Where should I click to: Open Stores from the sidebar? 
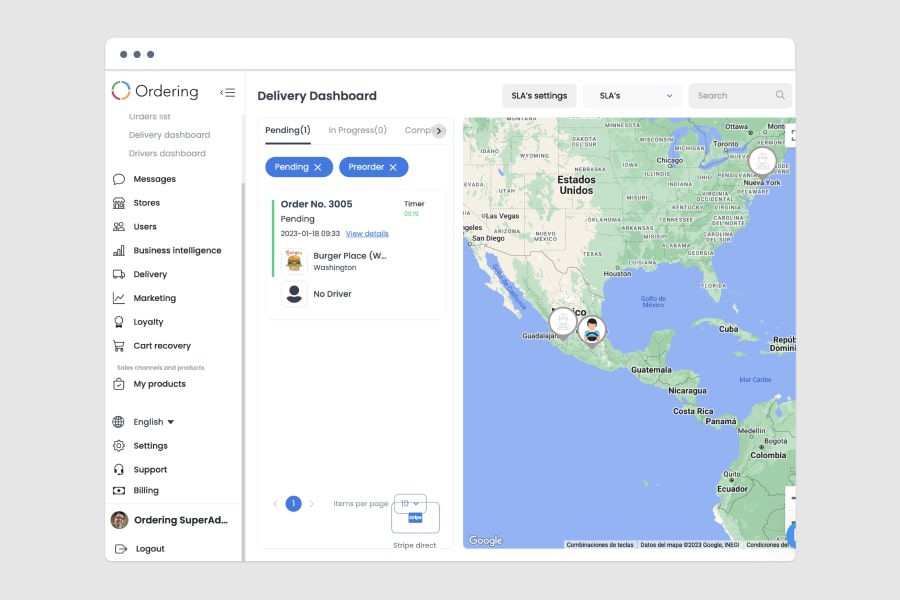pos(146,203)
